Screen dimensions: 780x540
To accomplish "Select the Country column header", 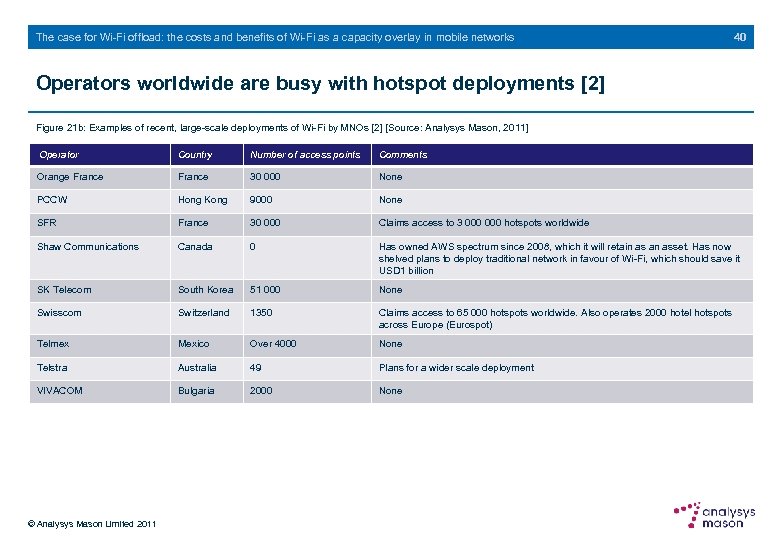I will (207, 155).
